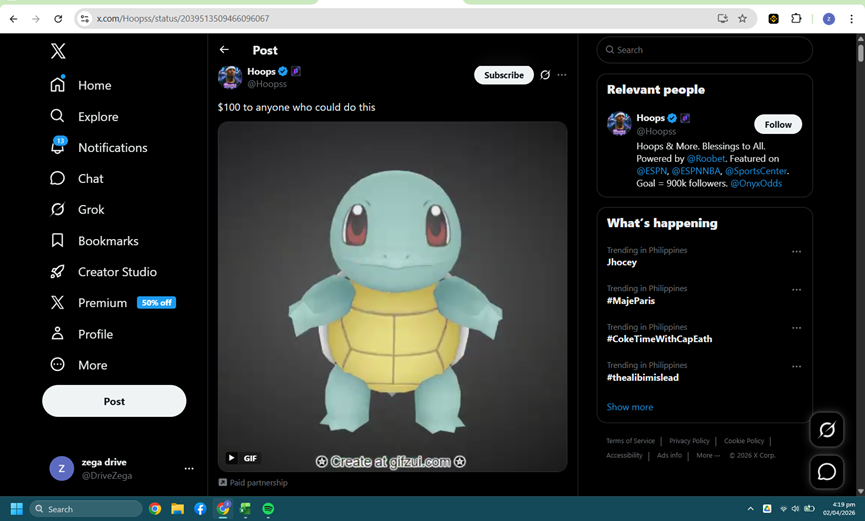Open Cookie Policy footer link

(x=744, y=441)
